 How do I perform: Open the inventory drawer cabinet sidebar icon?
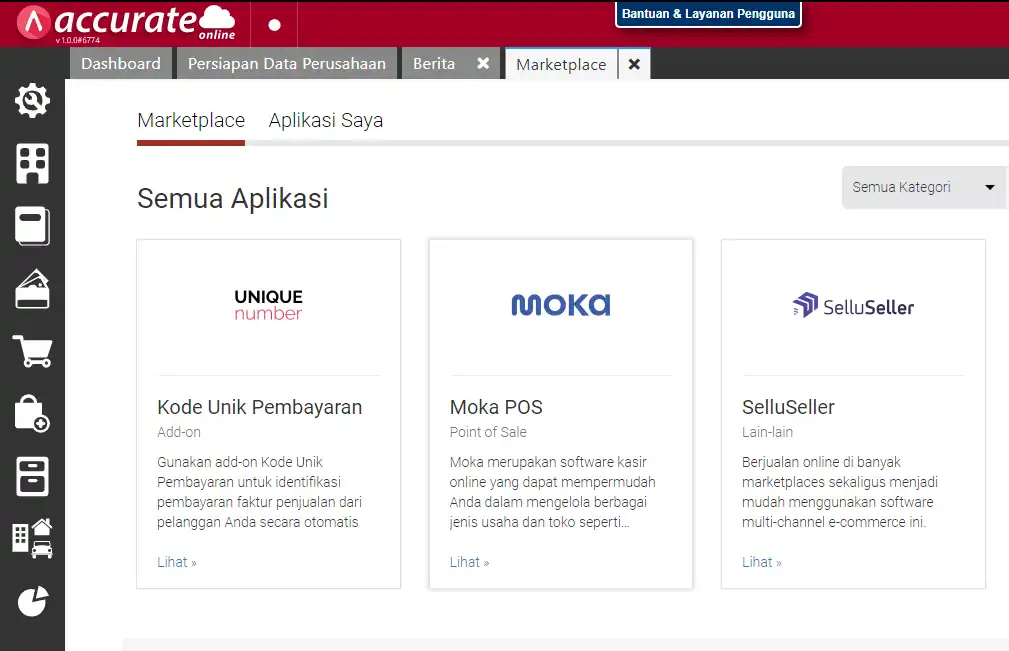32,477
